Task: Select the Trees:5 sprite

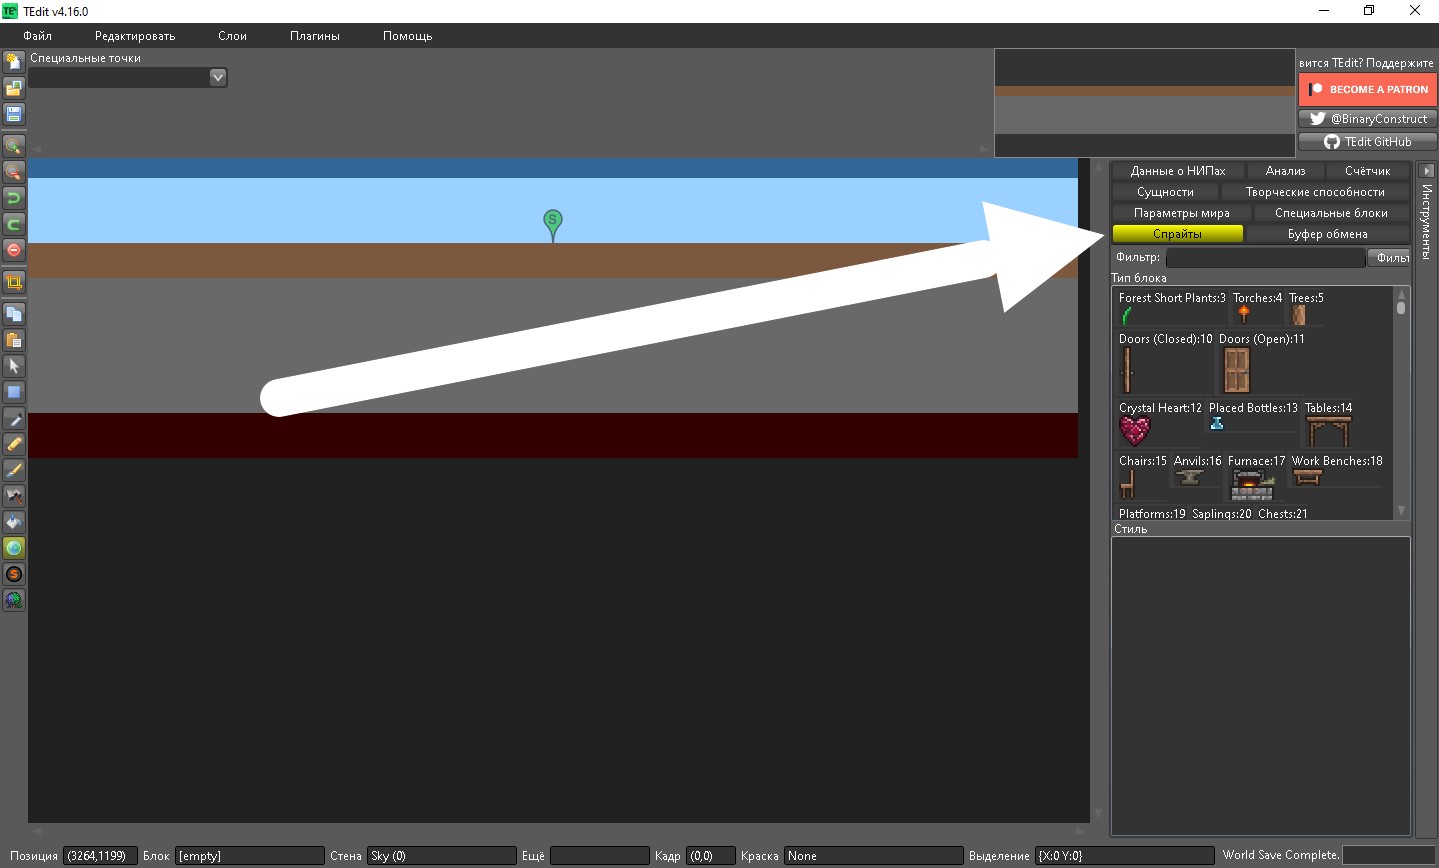Action: coord(1306,309)
